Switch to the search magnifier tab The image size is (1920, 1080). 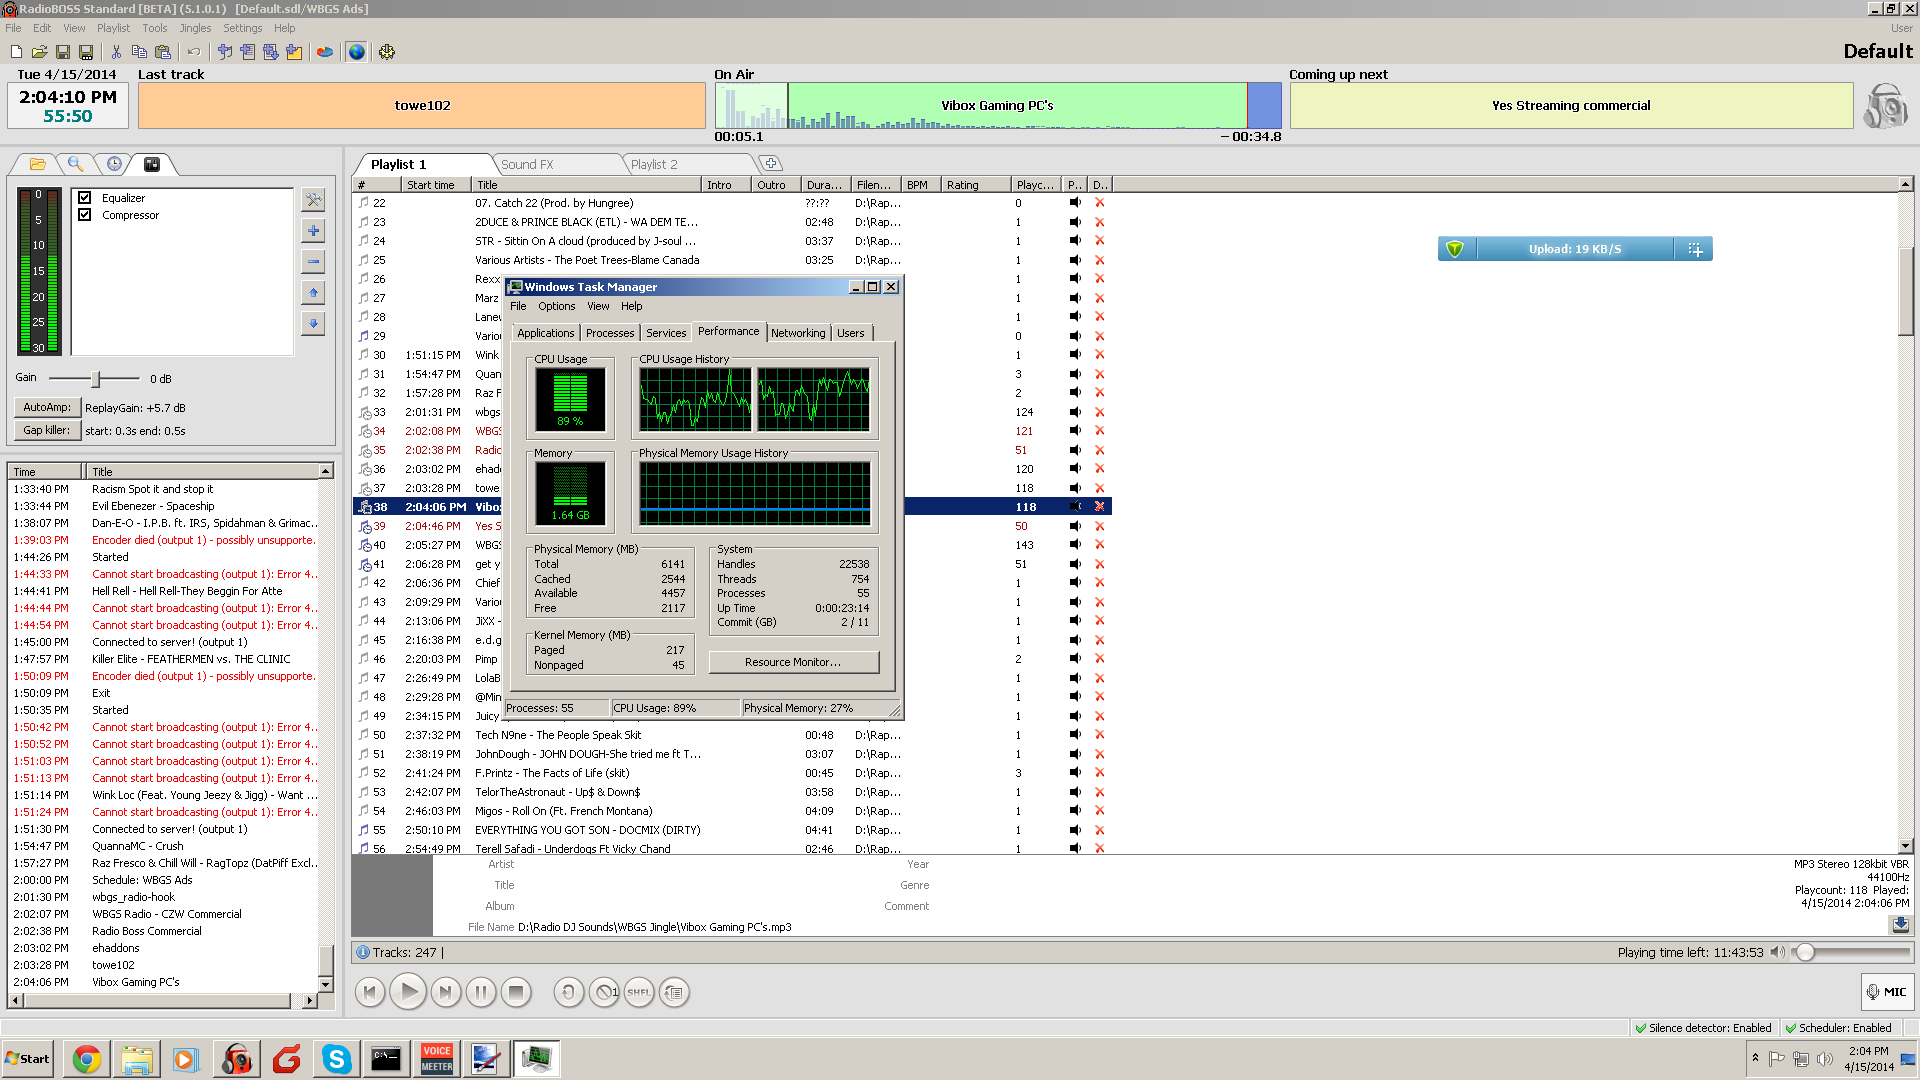click(75, 164)
